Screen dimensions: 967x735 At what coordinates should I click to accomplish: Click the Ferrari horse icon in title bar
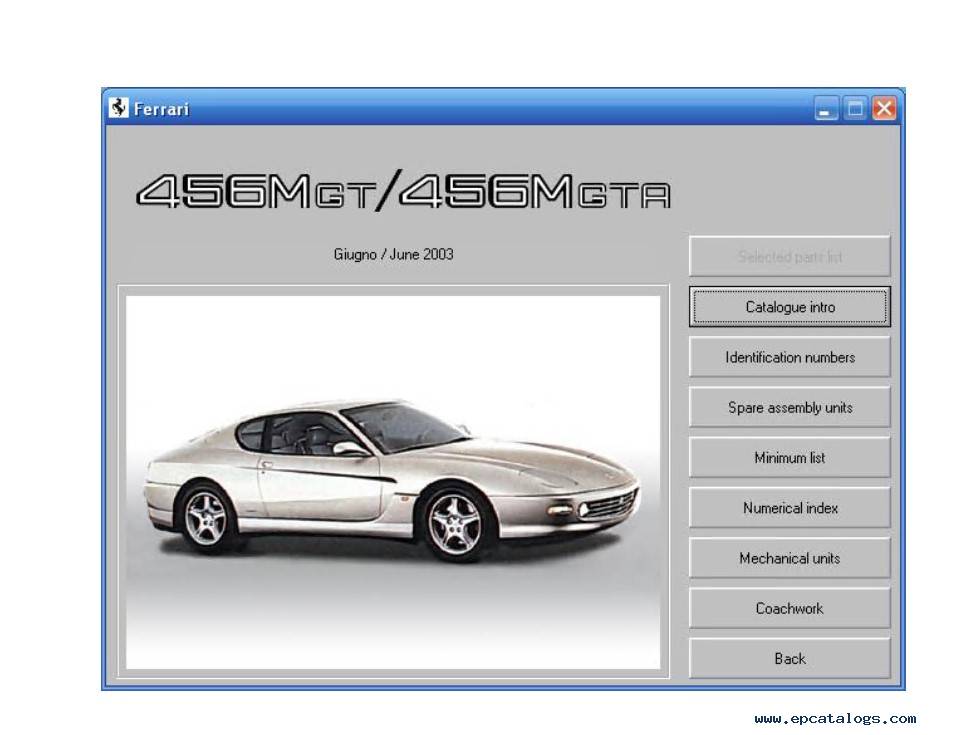(118, 108)
